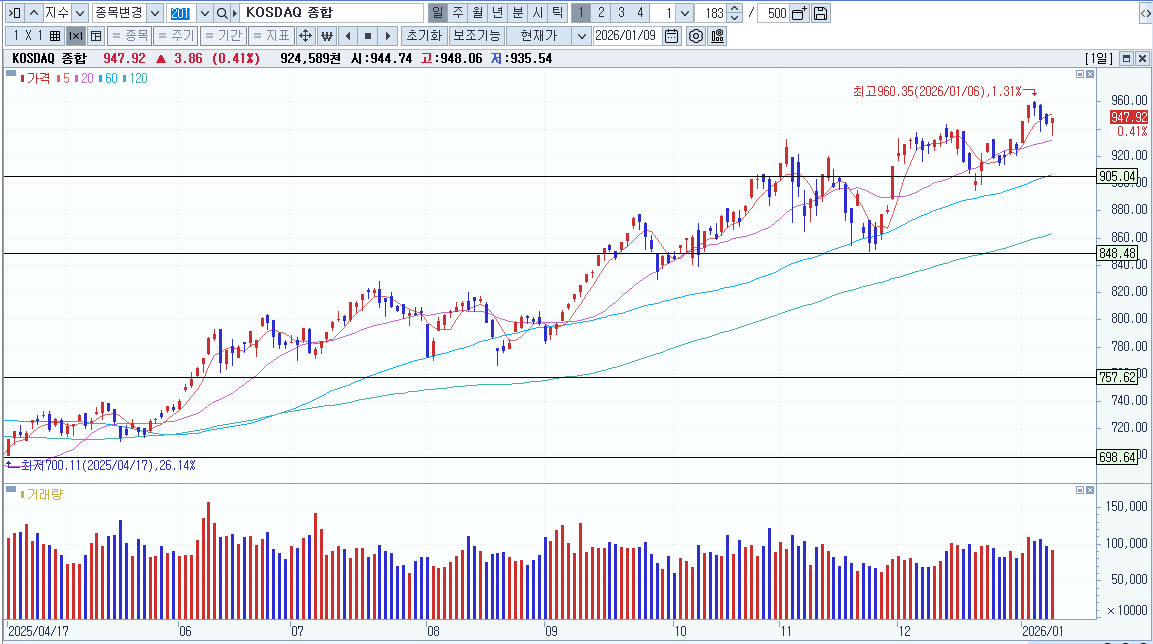Click the 거래량 panel small close icon
The image size is (1153, 644).
coord(1090,490)
